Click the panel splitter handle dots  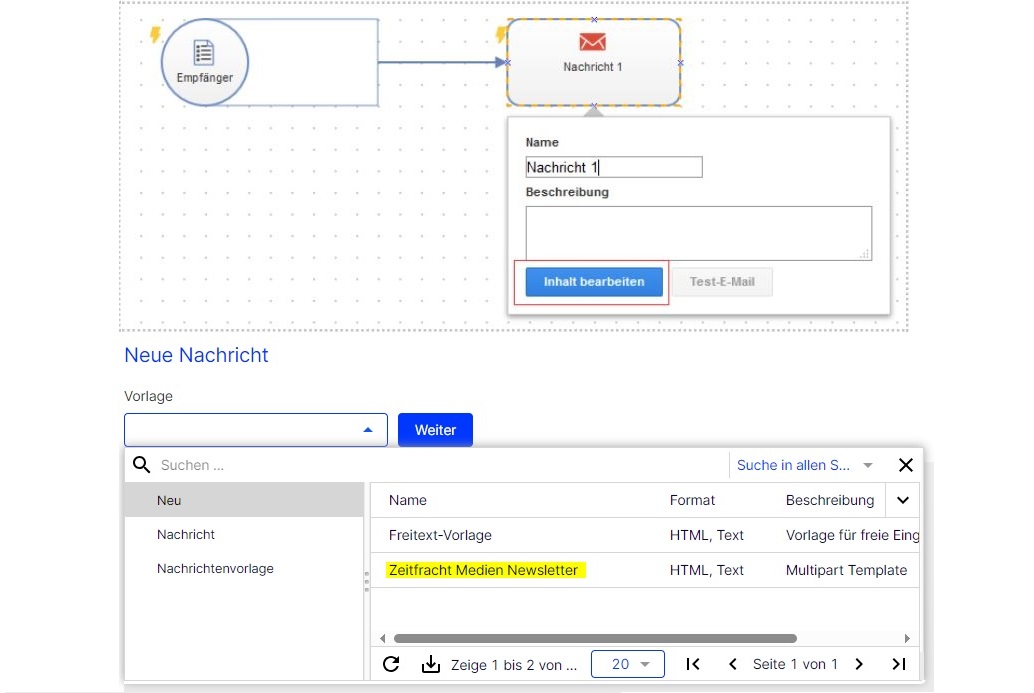367,582
